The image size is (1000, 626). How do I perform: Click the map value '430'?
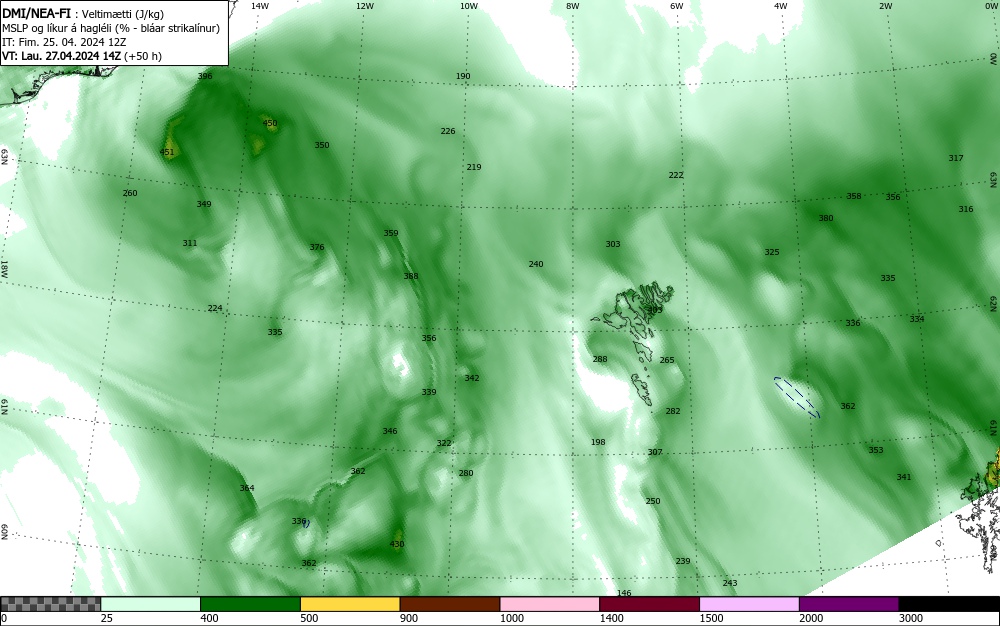[x=397, y=544]
